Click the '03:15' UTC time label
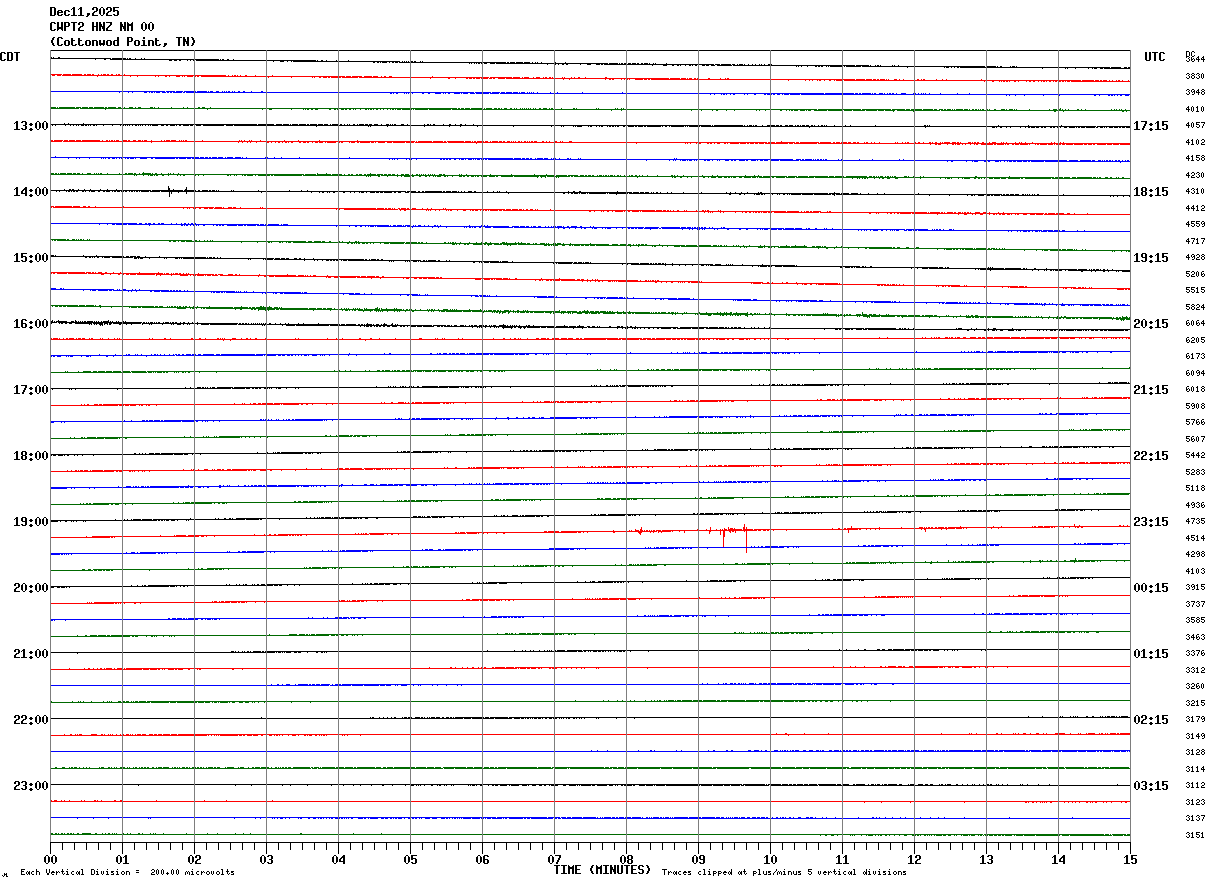The height and width of the screenshot is (886, 1210). 1151,786
